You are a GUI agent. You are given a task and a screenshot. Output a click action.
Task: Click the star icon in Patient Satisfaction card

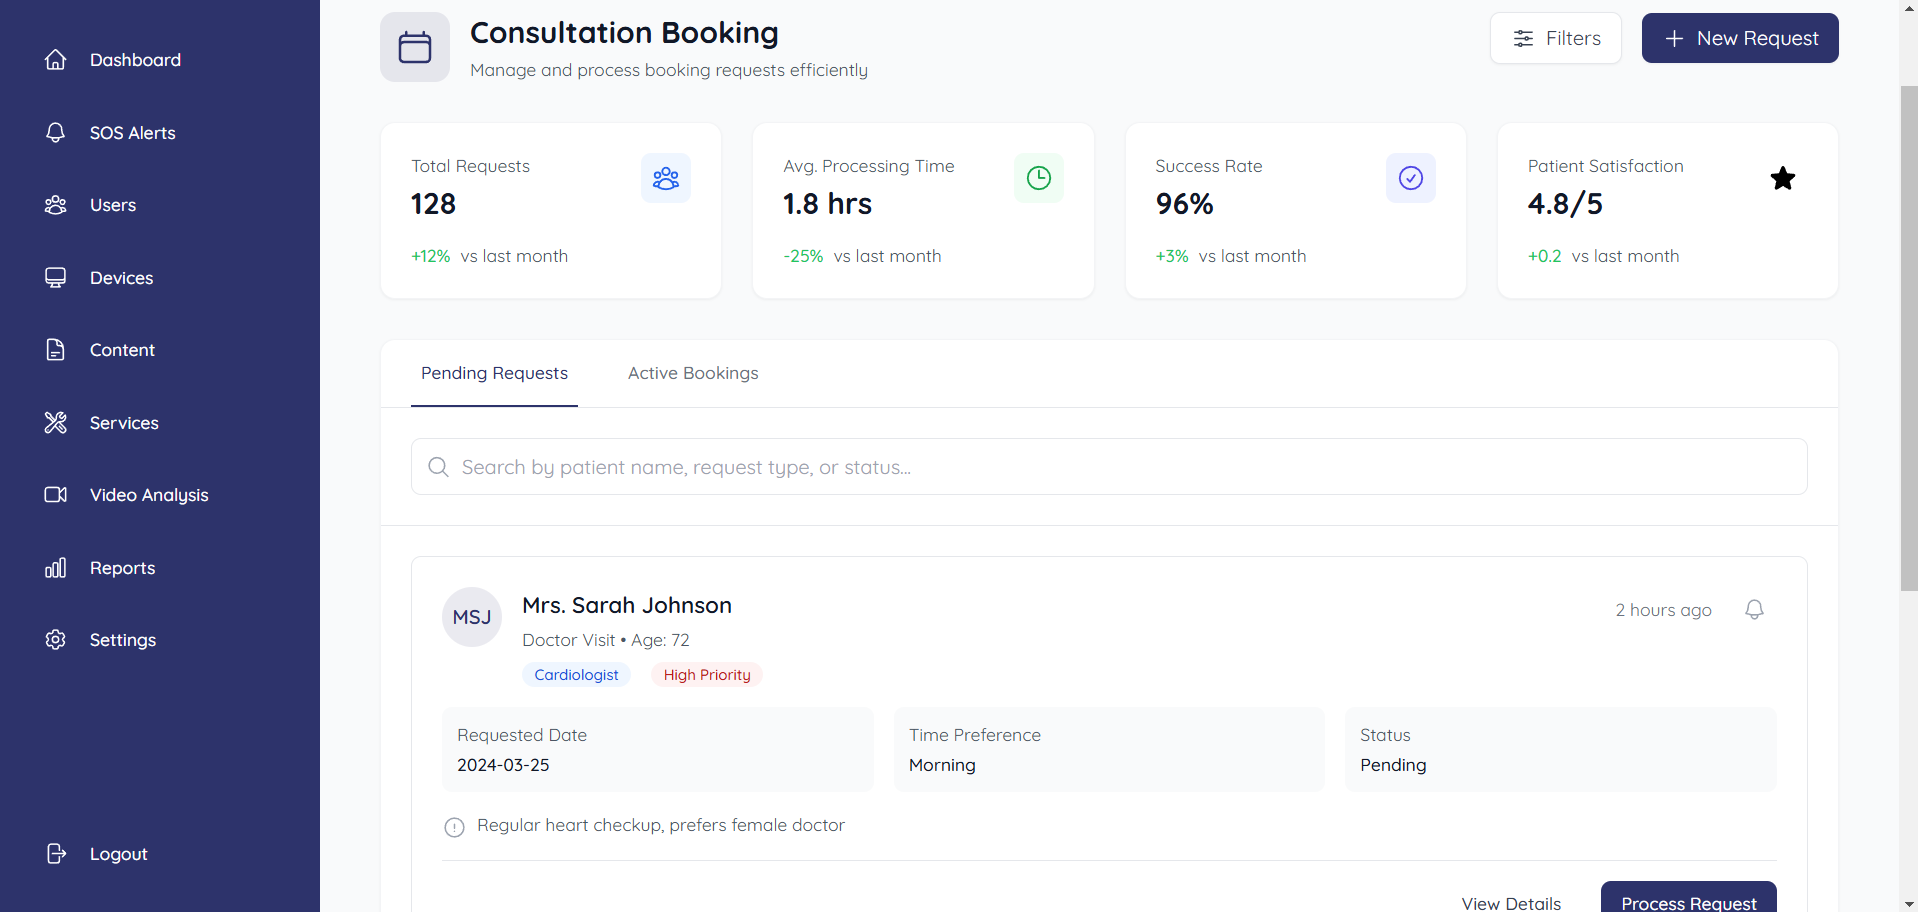click(x=1783, y=178)
